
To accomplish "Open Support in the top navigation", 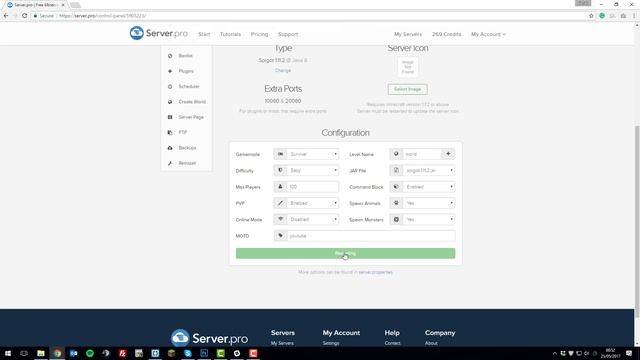I will (288, 34).
